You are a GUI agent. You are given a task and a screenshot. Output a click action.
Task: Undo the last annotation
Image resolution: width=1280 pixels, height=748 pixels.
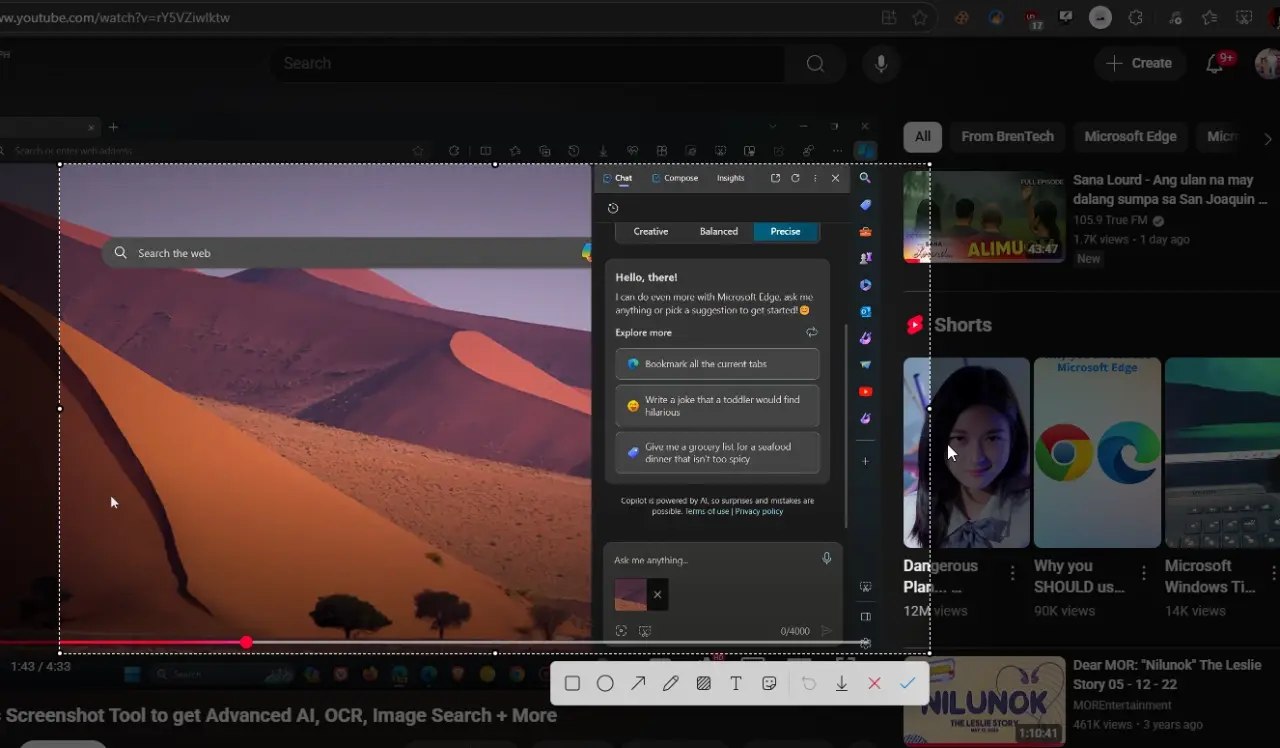(809, 683)
